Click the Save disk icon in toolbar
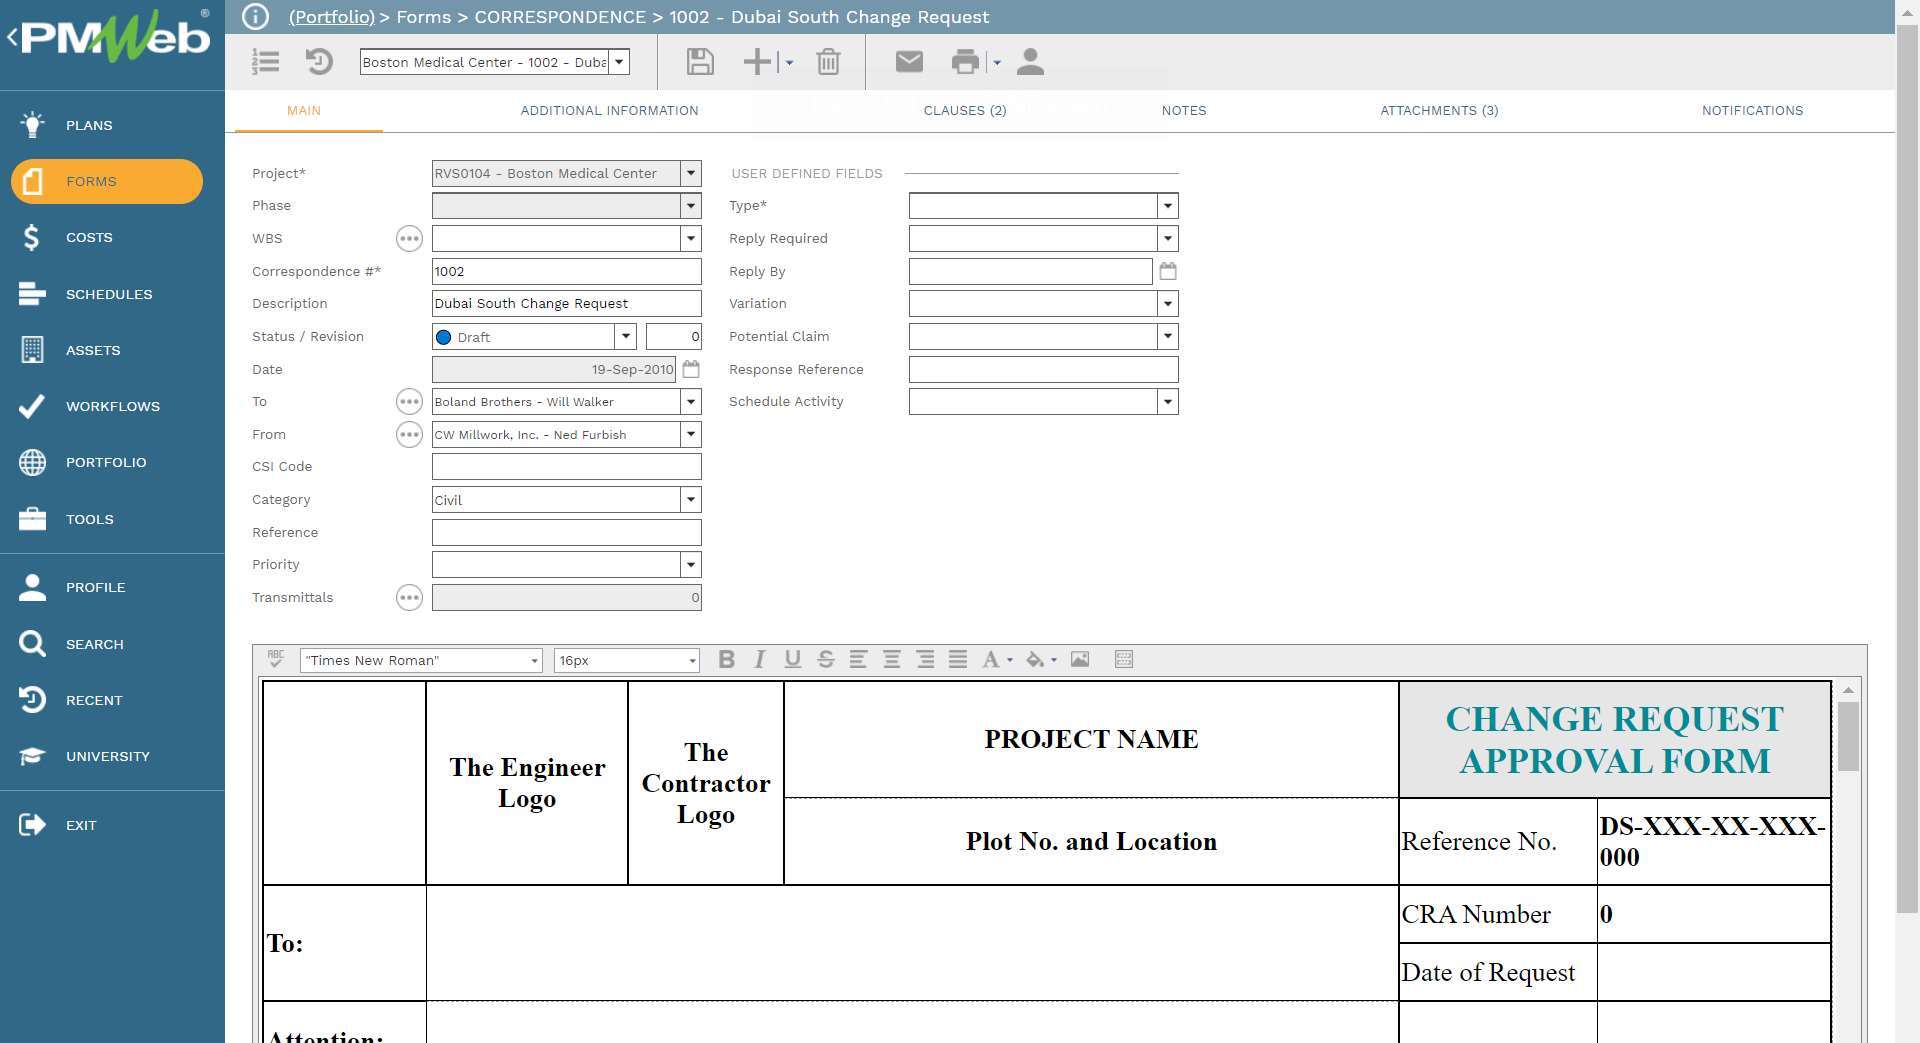The height and width of the screenshot is (1043, 1920). (x=700, y=62)
